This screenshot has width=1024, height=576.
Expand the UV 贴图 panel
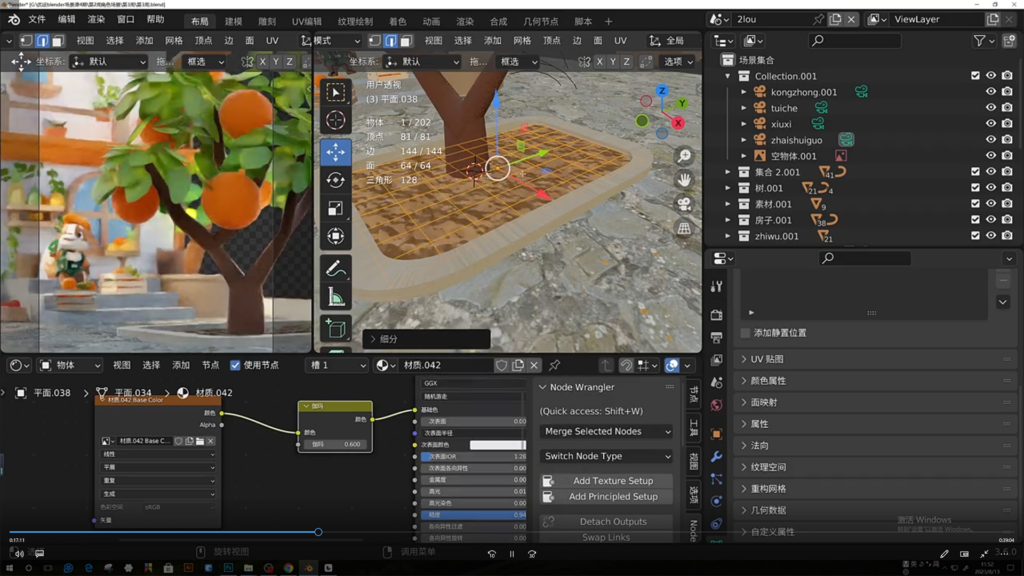767,359
